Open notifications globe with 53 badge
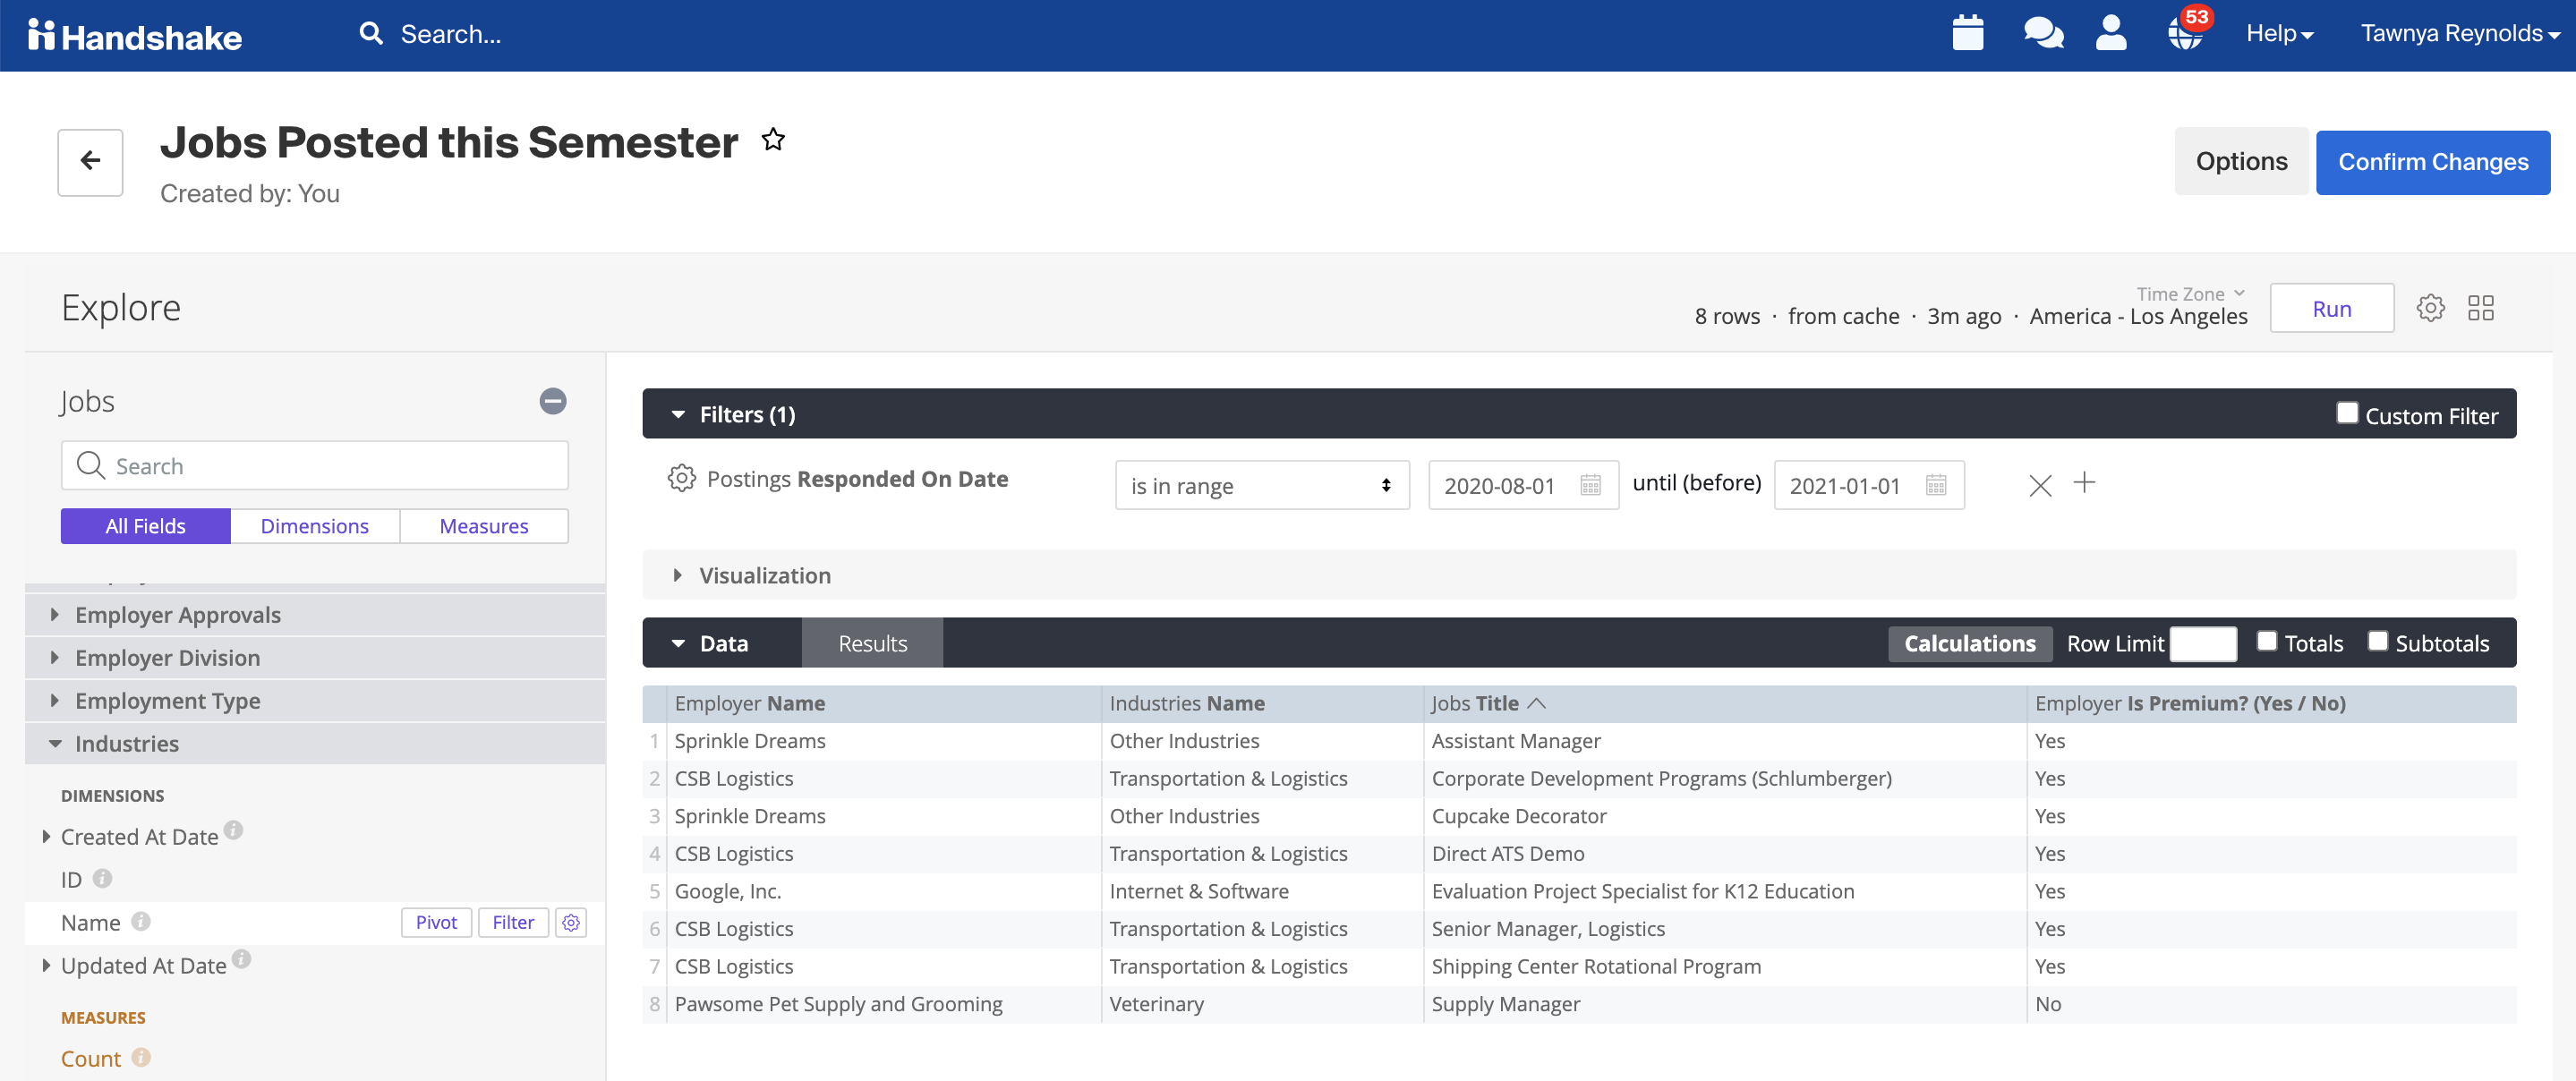The width and height of the screenshot is (2576, 1081). click(x=2187, y=33)
